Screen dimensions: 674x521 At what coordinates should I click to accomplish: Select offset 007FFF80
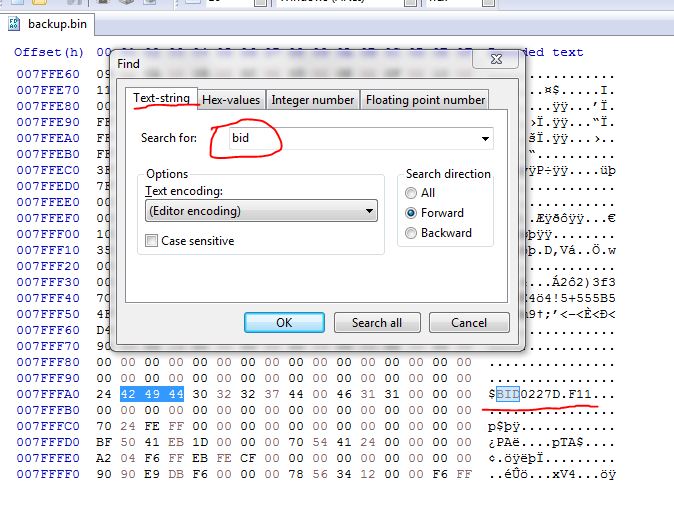(x=48, y=362)
